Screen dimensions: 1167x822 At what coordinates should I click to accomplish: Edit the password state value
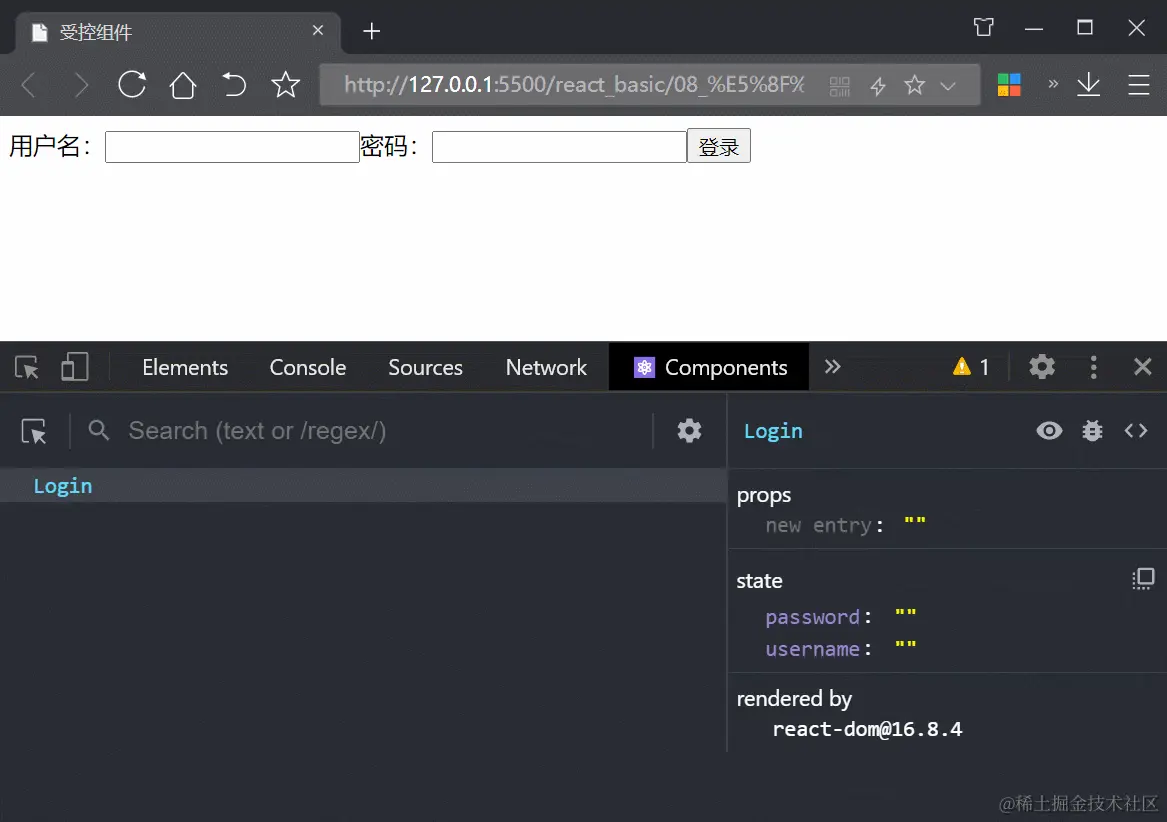[906, 616]
